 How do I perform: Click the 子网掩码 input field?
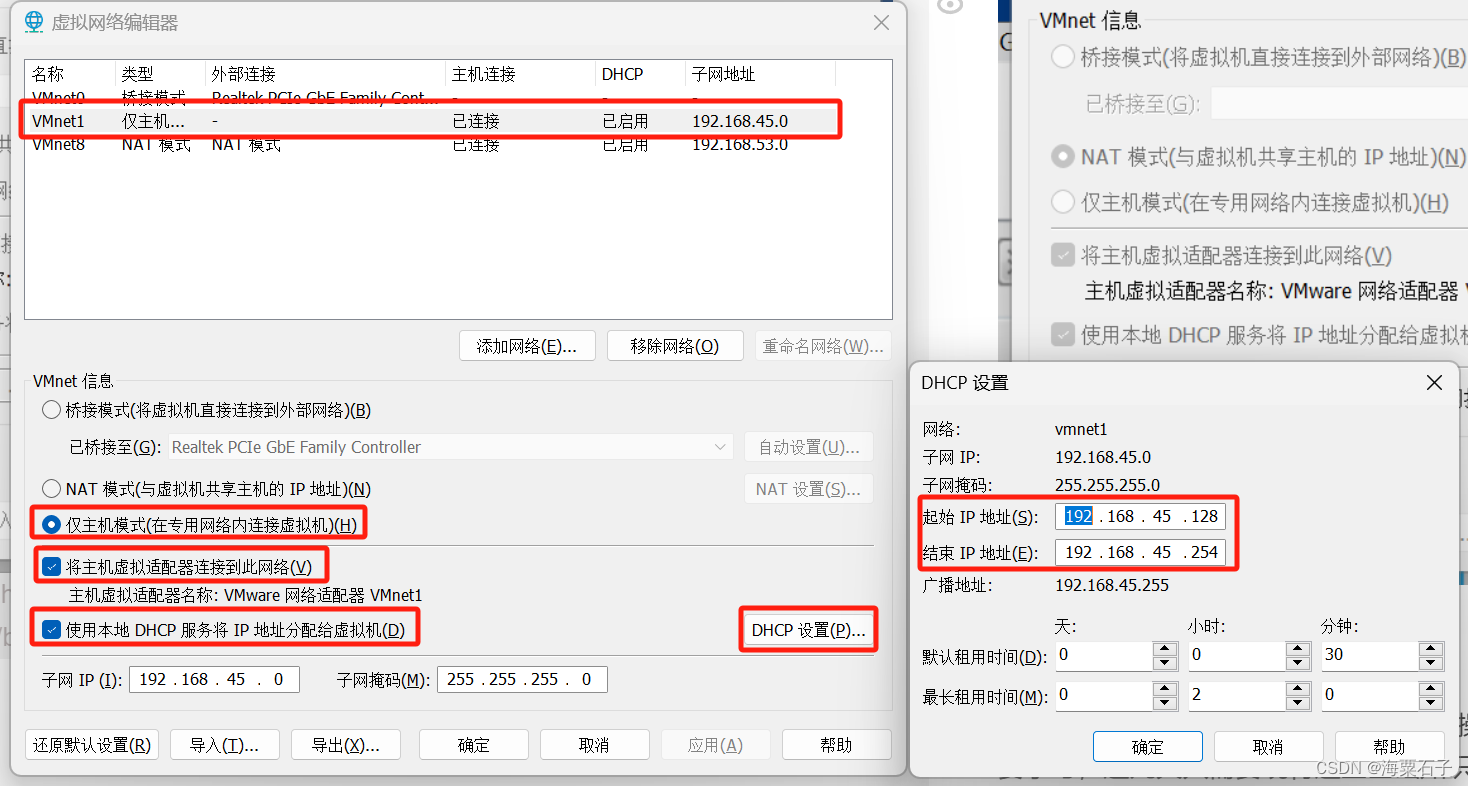pyautogui.click(x=522, y=680)
